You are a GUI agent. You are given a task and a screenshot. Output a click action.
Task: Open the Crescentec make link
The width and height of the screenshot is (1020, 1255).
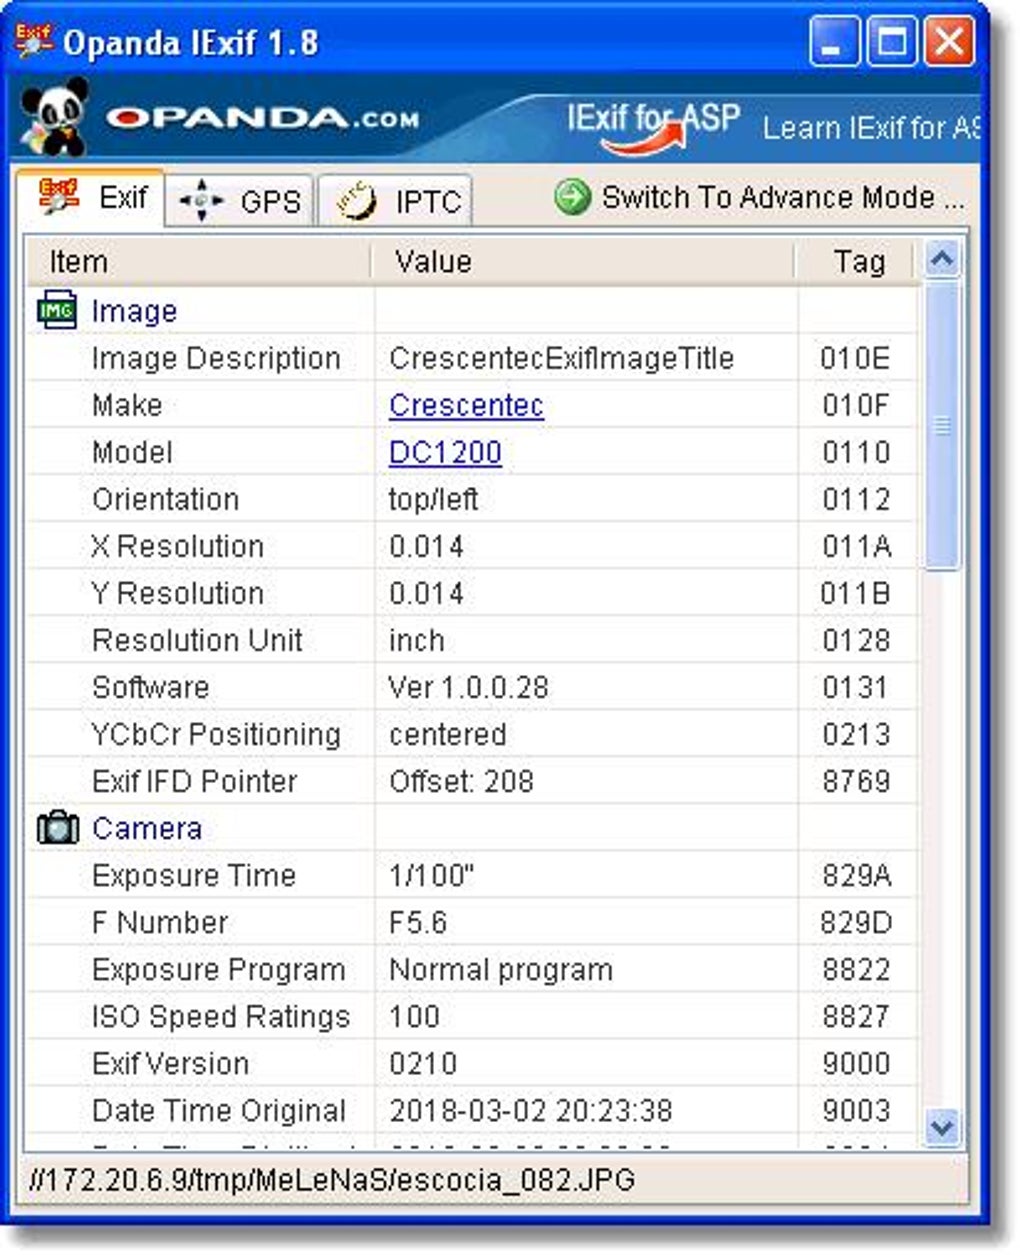point(466,405)
